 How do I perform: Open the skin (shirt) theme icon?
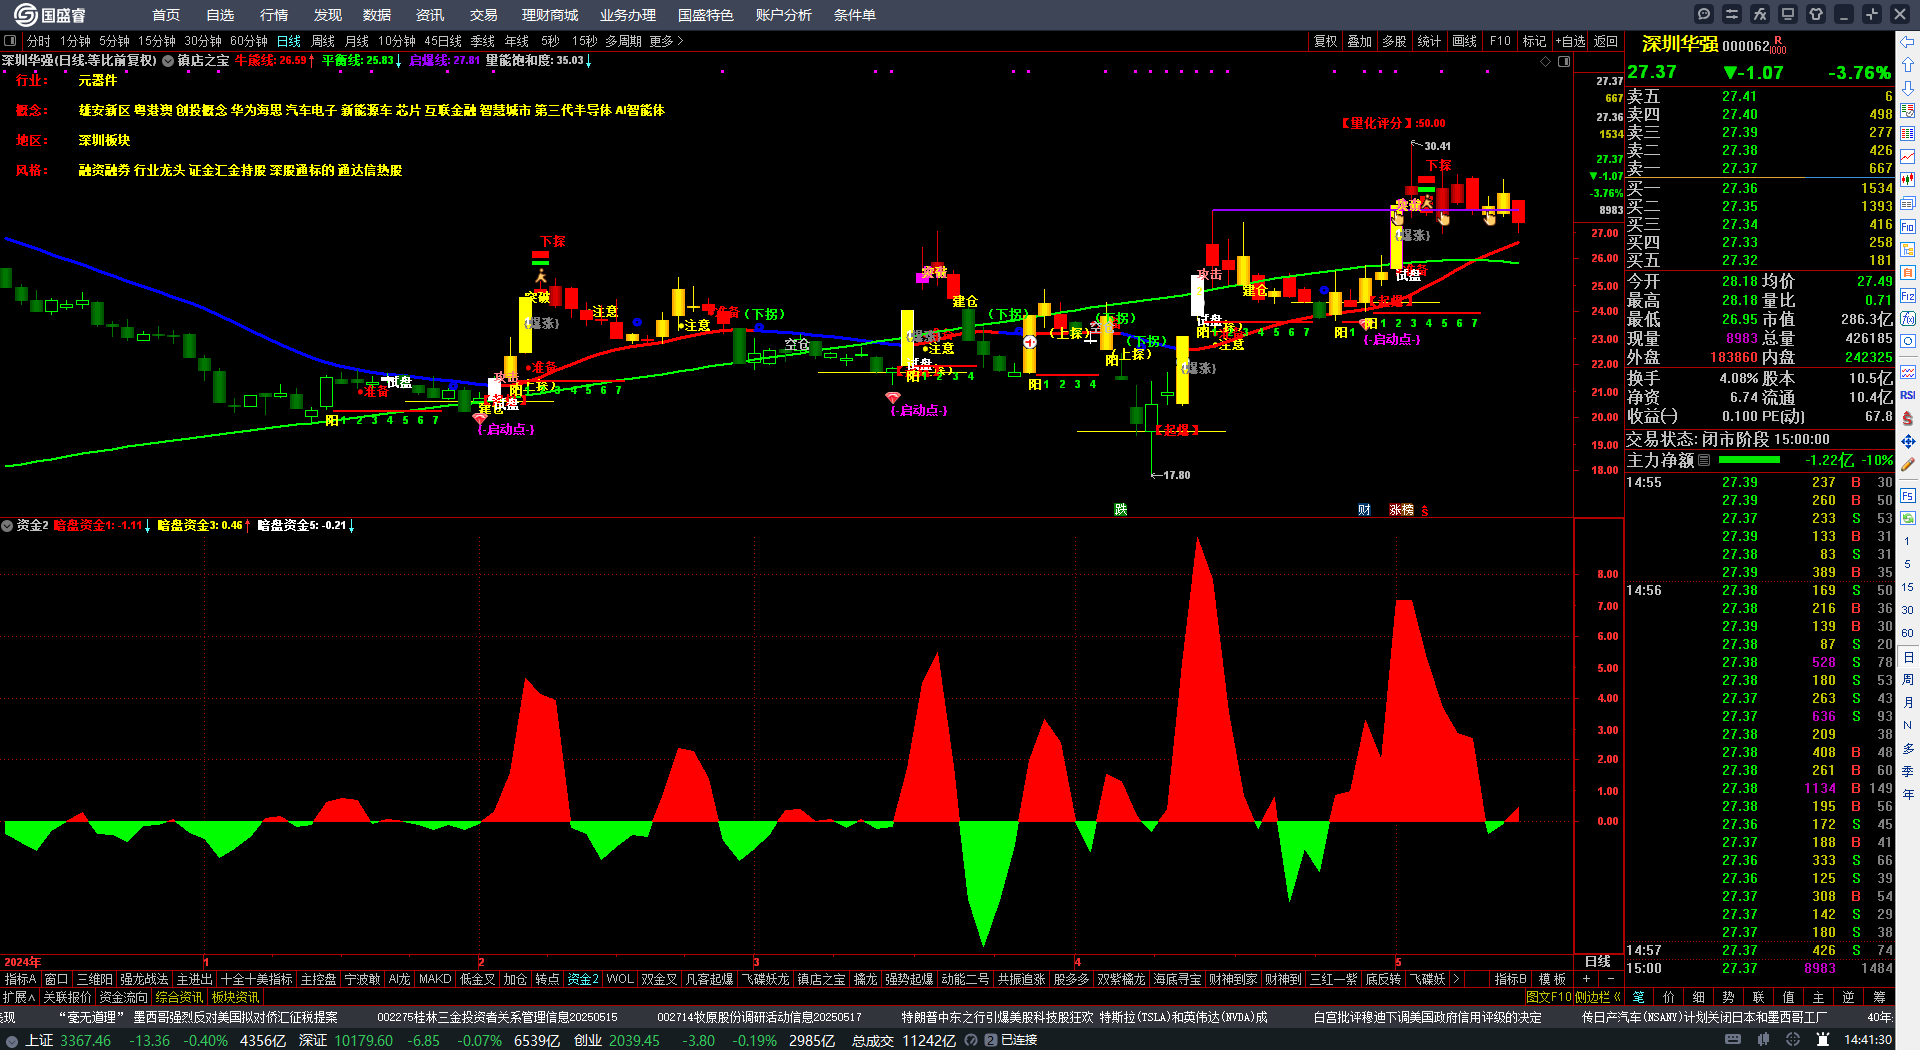click(1816, 14)
